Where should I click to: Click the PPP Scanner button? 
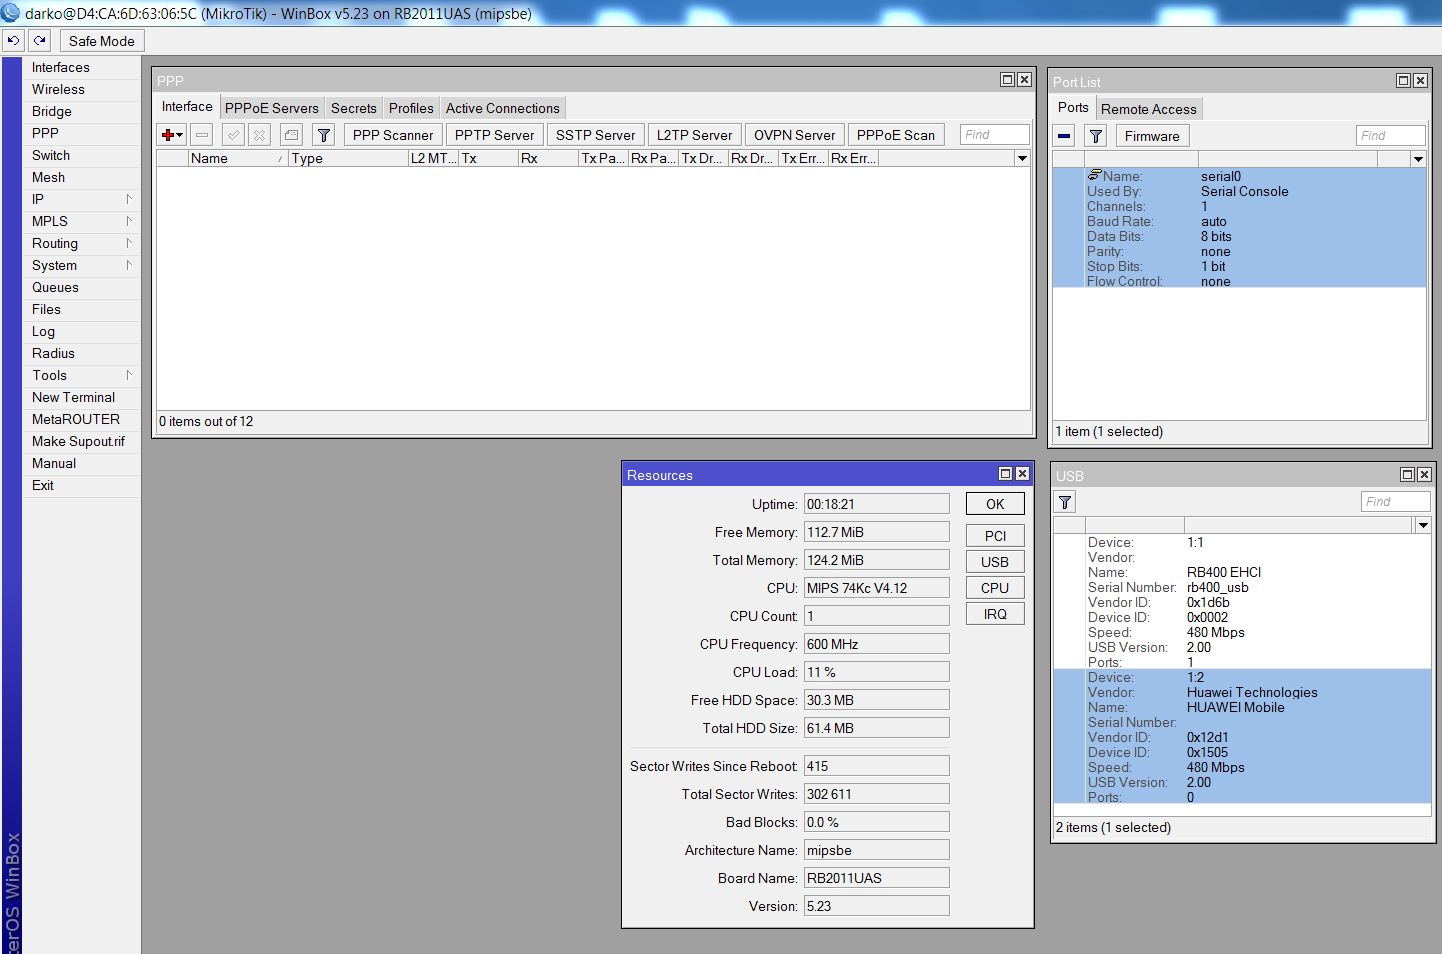tap(393, 135)
